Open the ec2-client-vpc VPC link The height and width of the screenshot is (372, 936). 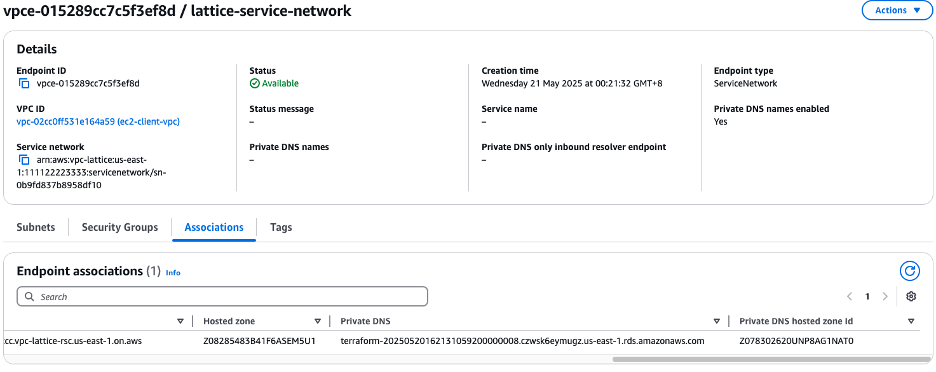(98, 121)
